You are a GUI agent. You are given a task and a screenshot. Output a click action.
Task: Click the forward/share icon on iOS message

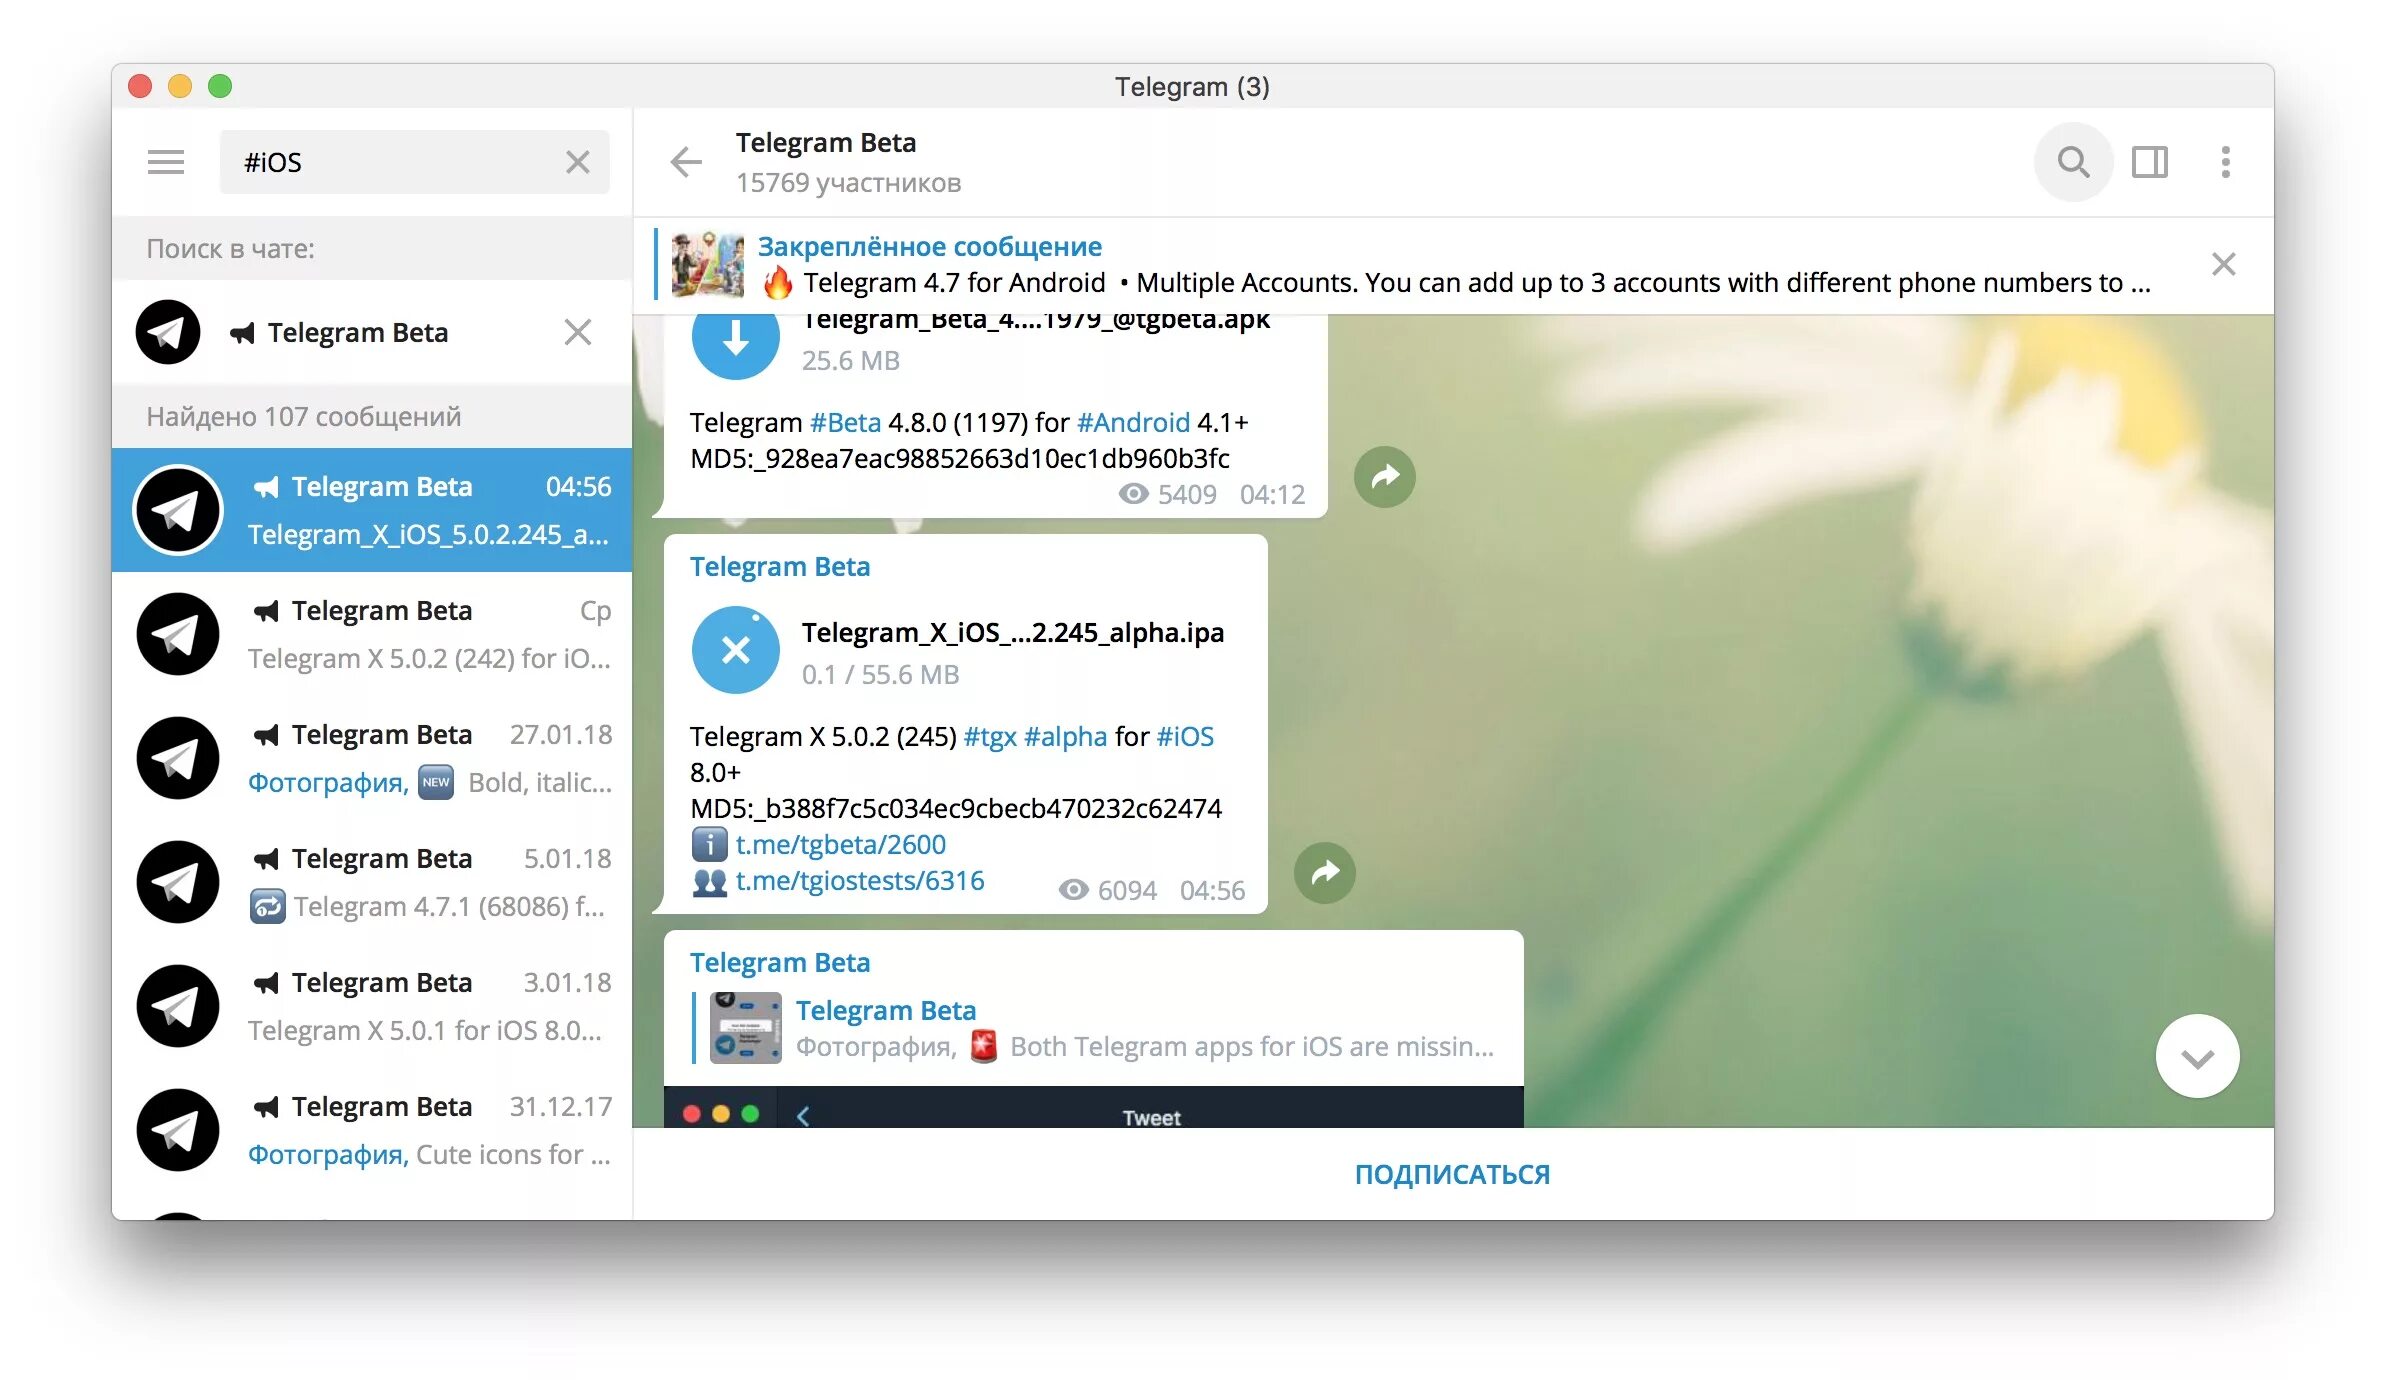tap(1325, 871)
